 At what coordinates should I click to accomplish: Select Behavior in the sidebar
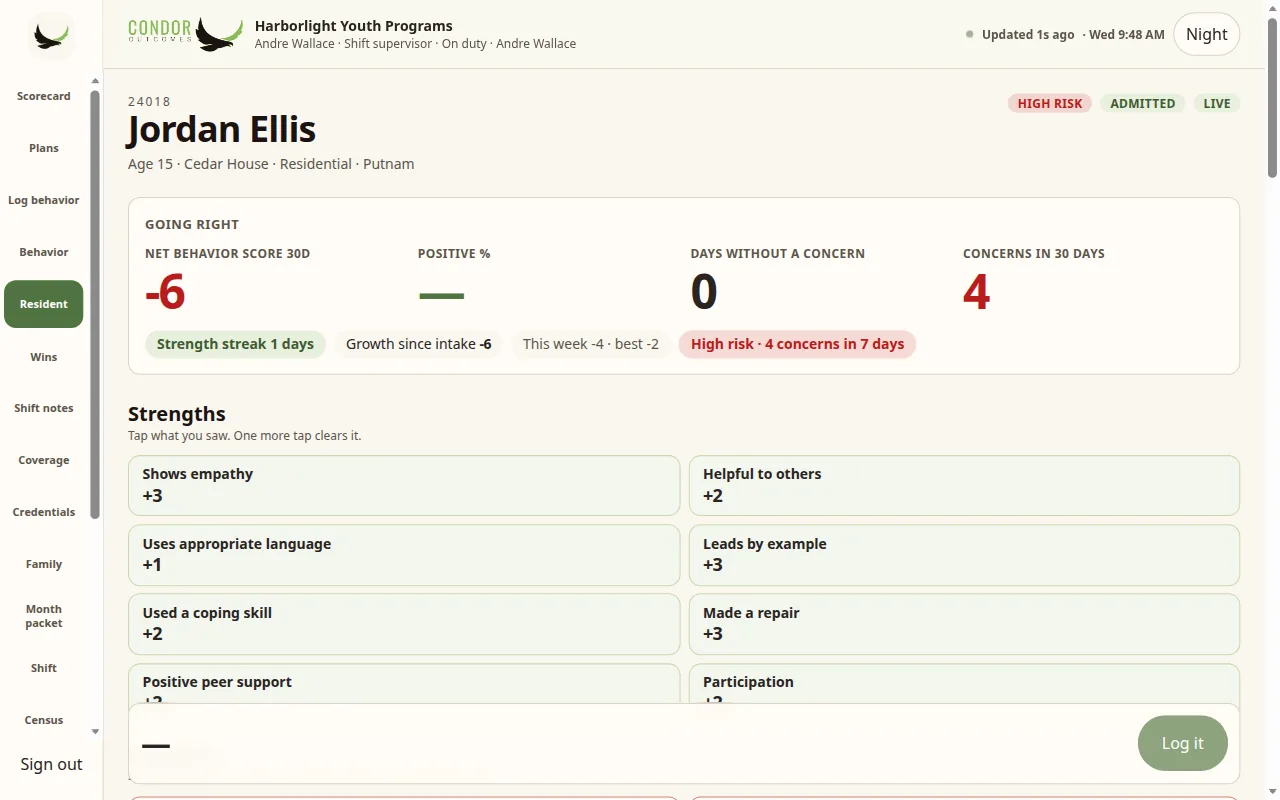coord(44,252)
